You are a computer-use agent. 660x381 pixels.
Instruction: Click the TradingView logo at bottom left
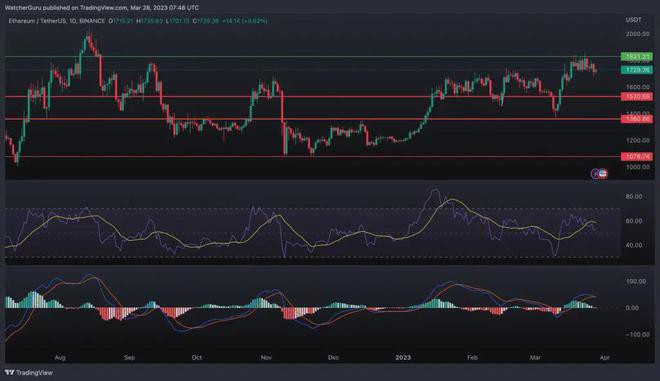point(29,373)
